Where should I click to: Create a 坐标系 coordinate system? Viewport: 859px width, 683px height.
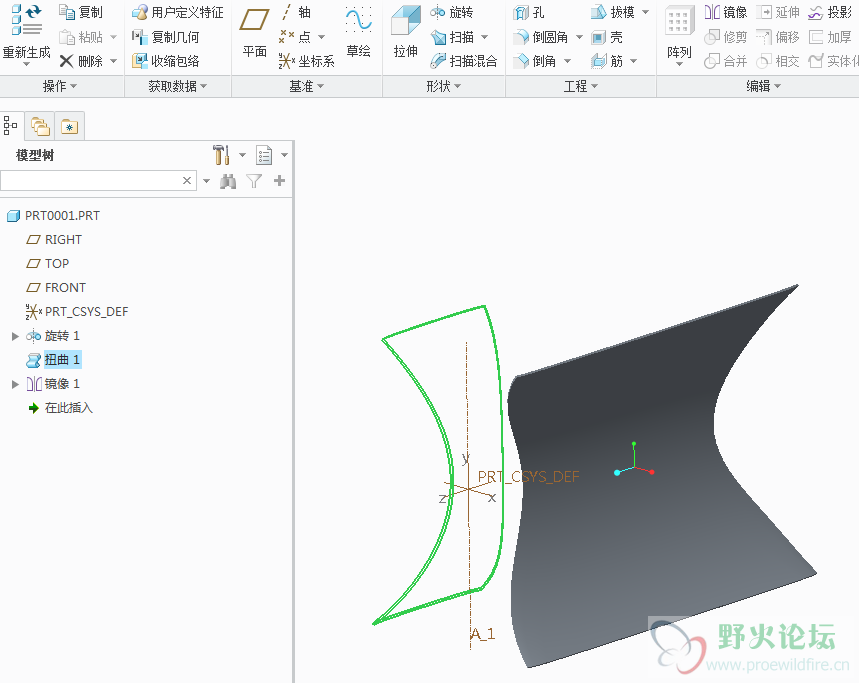pos(307,61)
